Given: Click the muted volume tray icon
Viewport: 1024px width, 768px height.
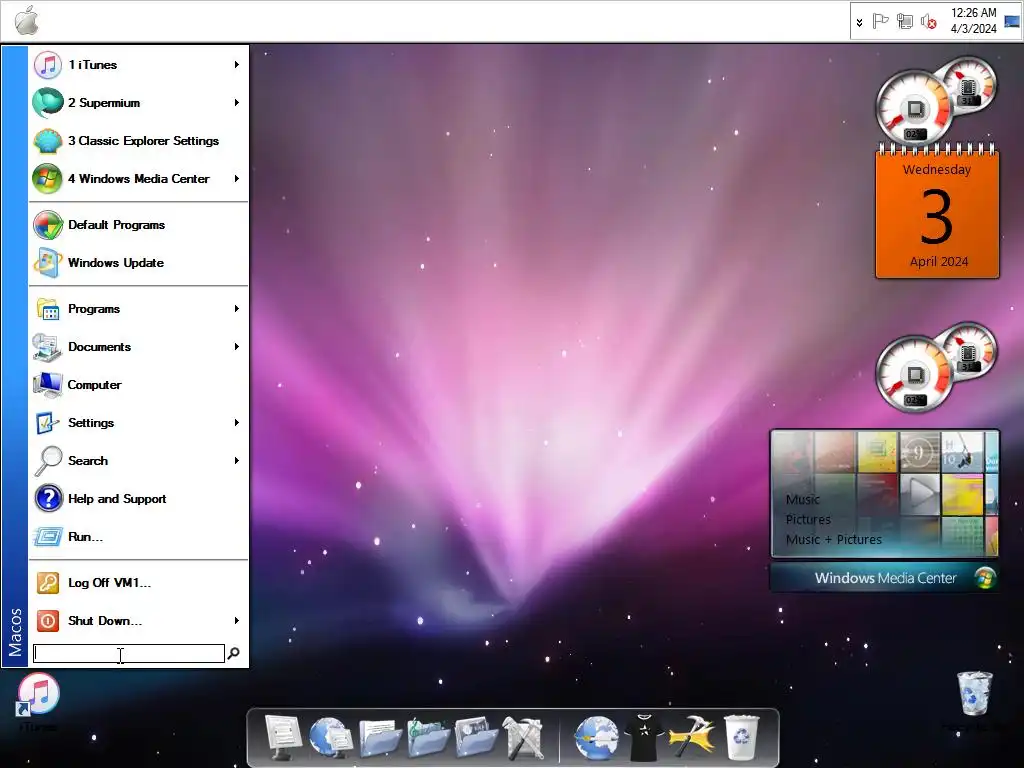Looking at the screenshot, I should click(928, 22).
